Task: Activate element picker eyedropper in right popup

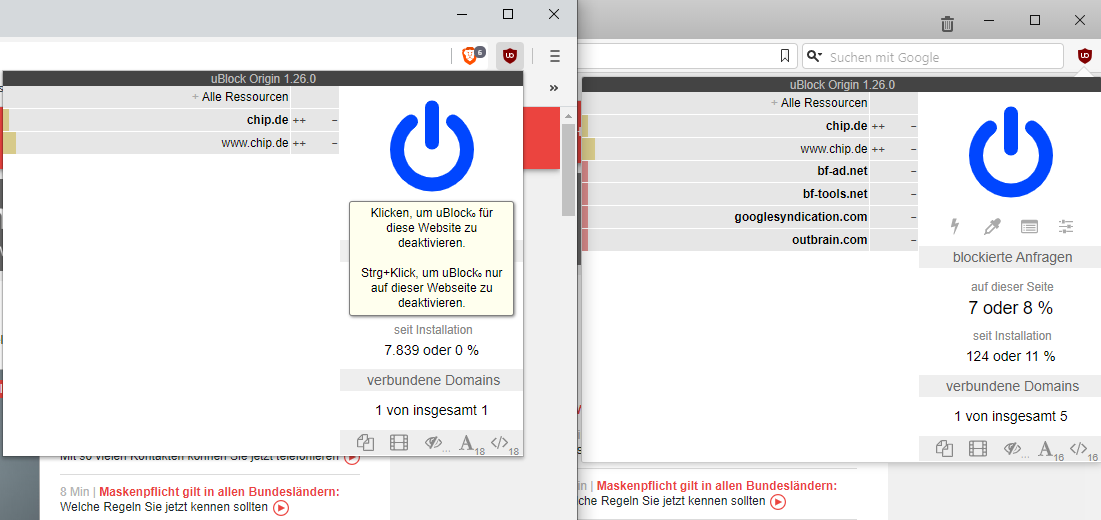Action: pos(991,226)
